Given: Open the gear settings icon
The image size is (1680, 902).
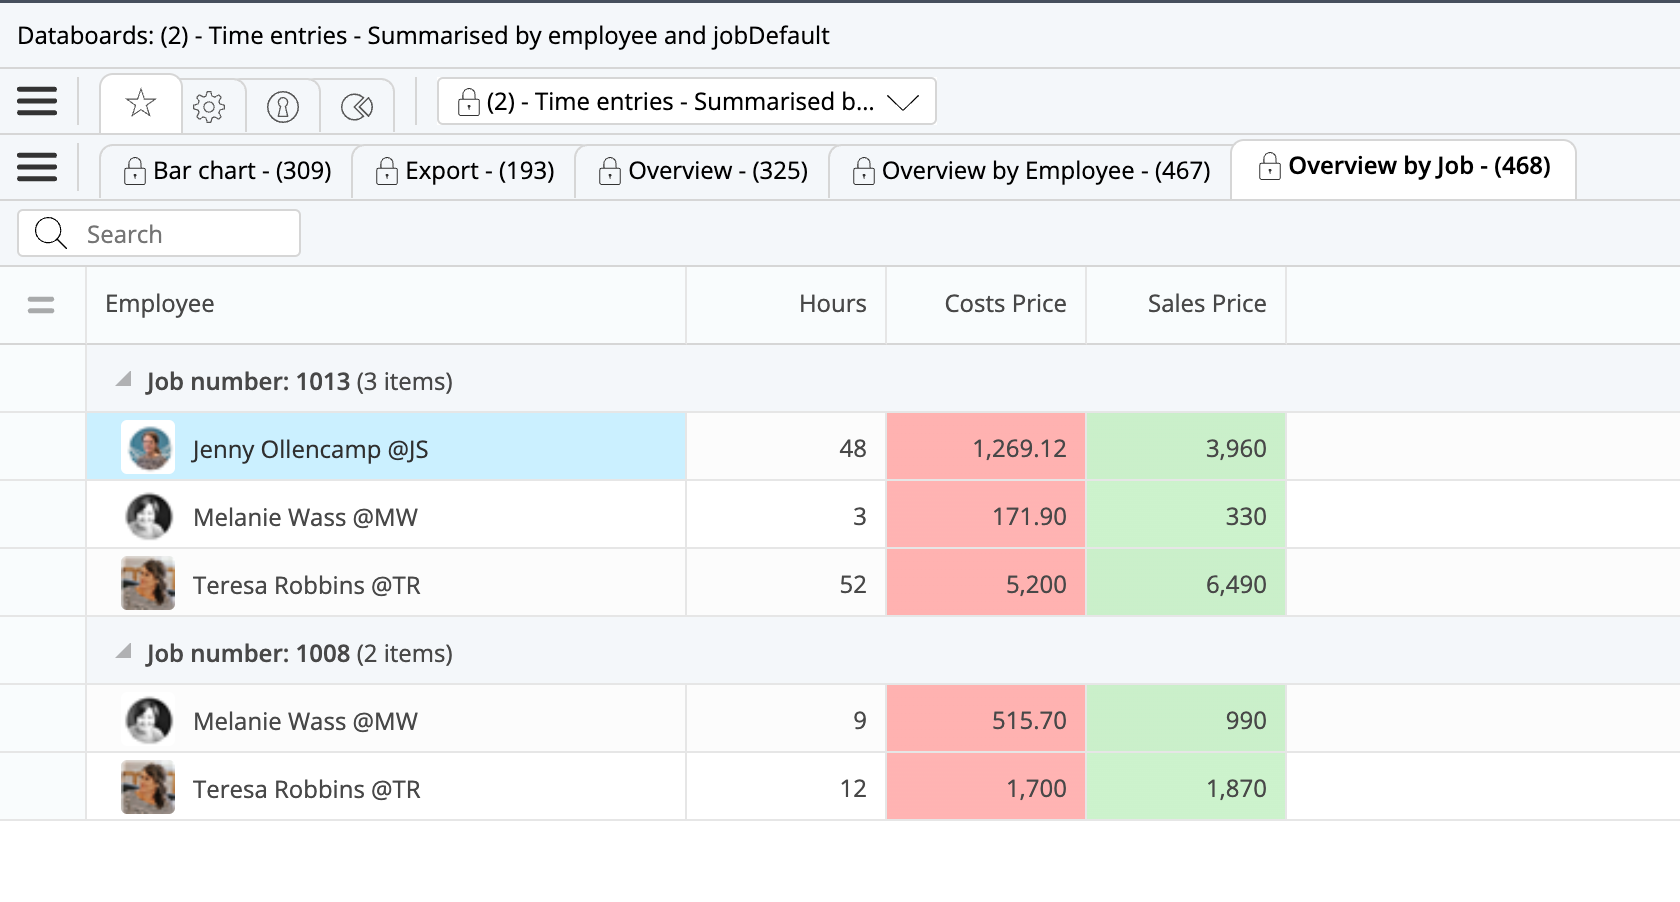Looking at the screenshot, I should (x=209, y=106).
